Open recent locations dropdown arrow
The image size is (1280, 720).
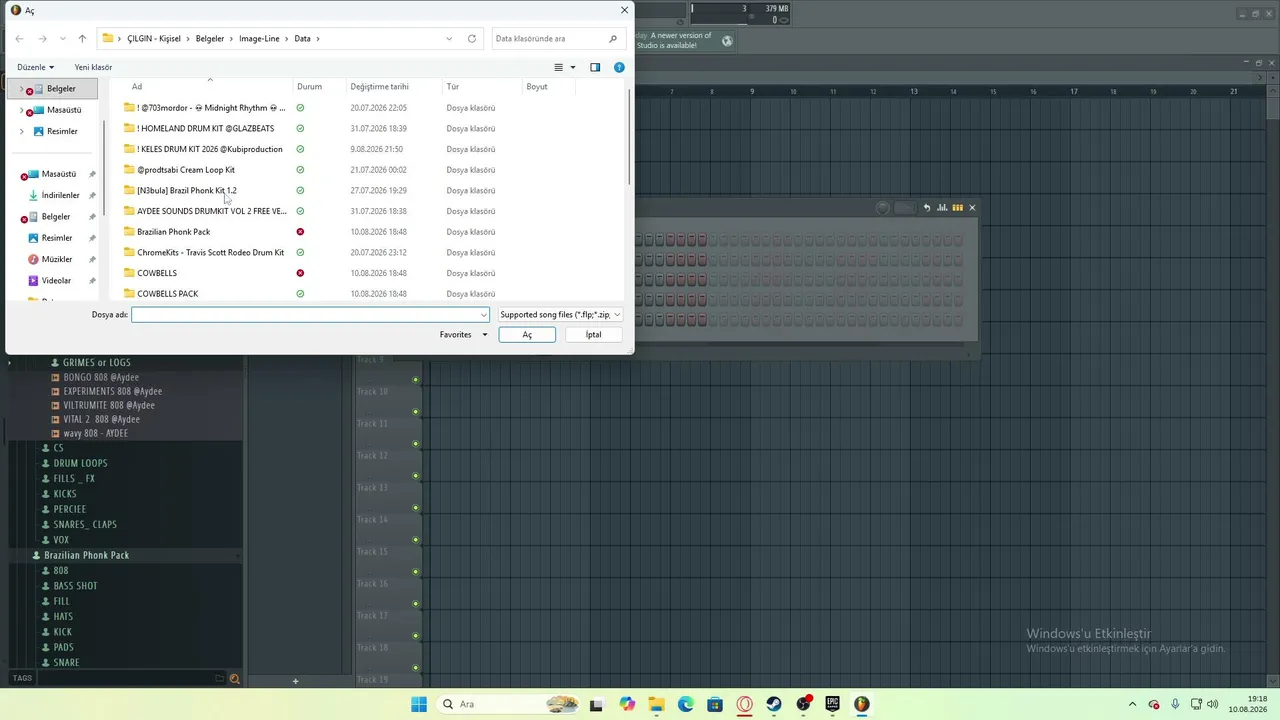pos(62,39)
